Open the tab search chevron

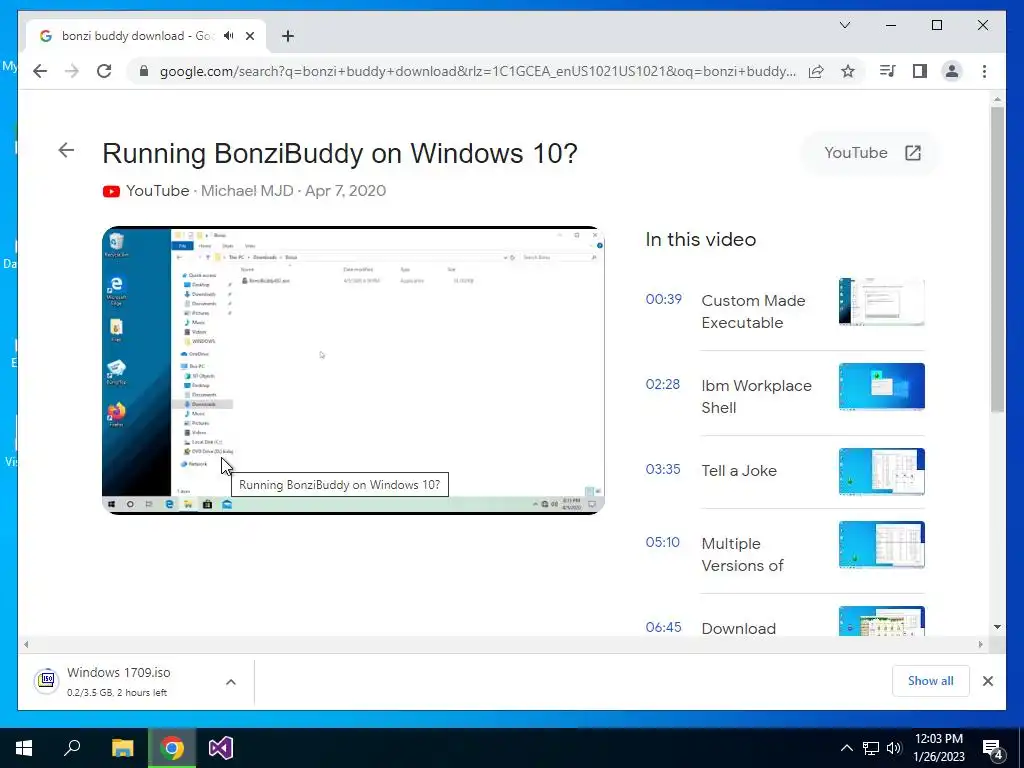[844, 25]
